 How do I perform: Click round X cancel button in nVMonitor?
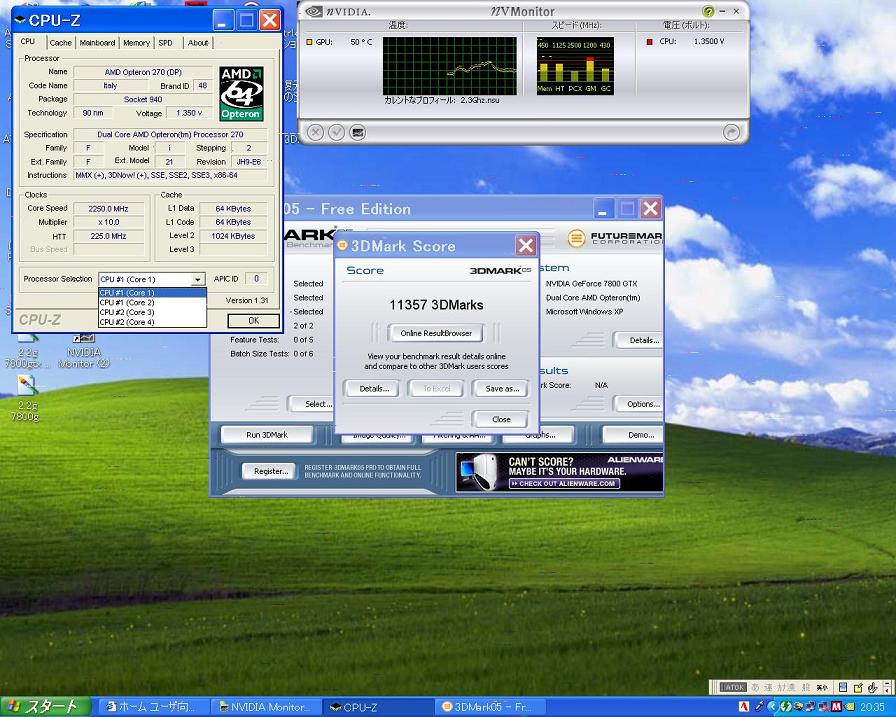[x=315, y=133]
